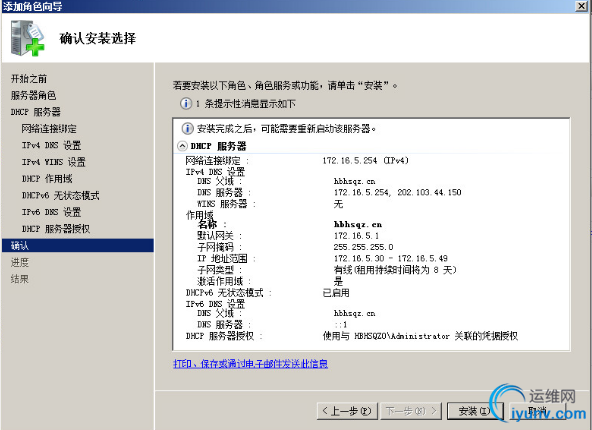Click info icon beside 安装完成之后 restart message
Viewport: 592px width, 430px height.
(187, 128)
